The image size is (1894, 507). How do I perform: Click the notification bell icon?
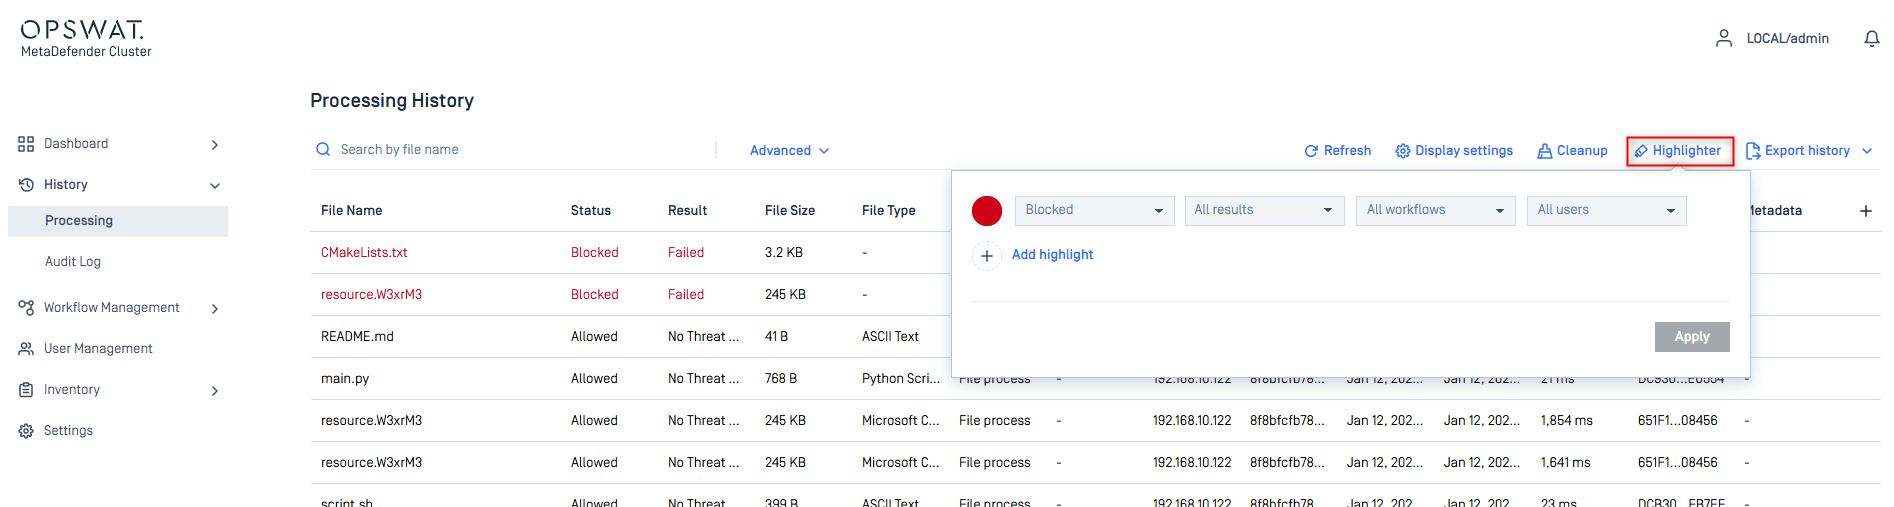(x=1871, y=39)
